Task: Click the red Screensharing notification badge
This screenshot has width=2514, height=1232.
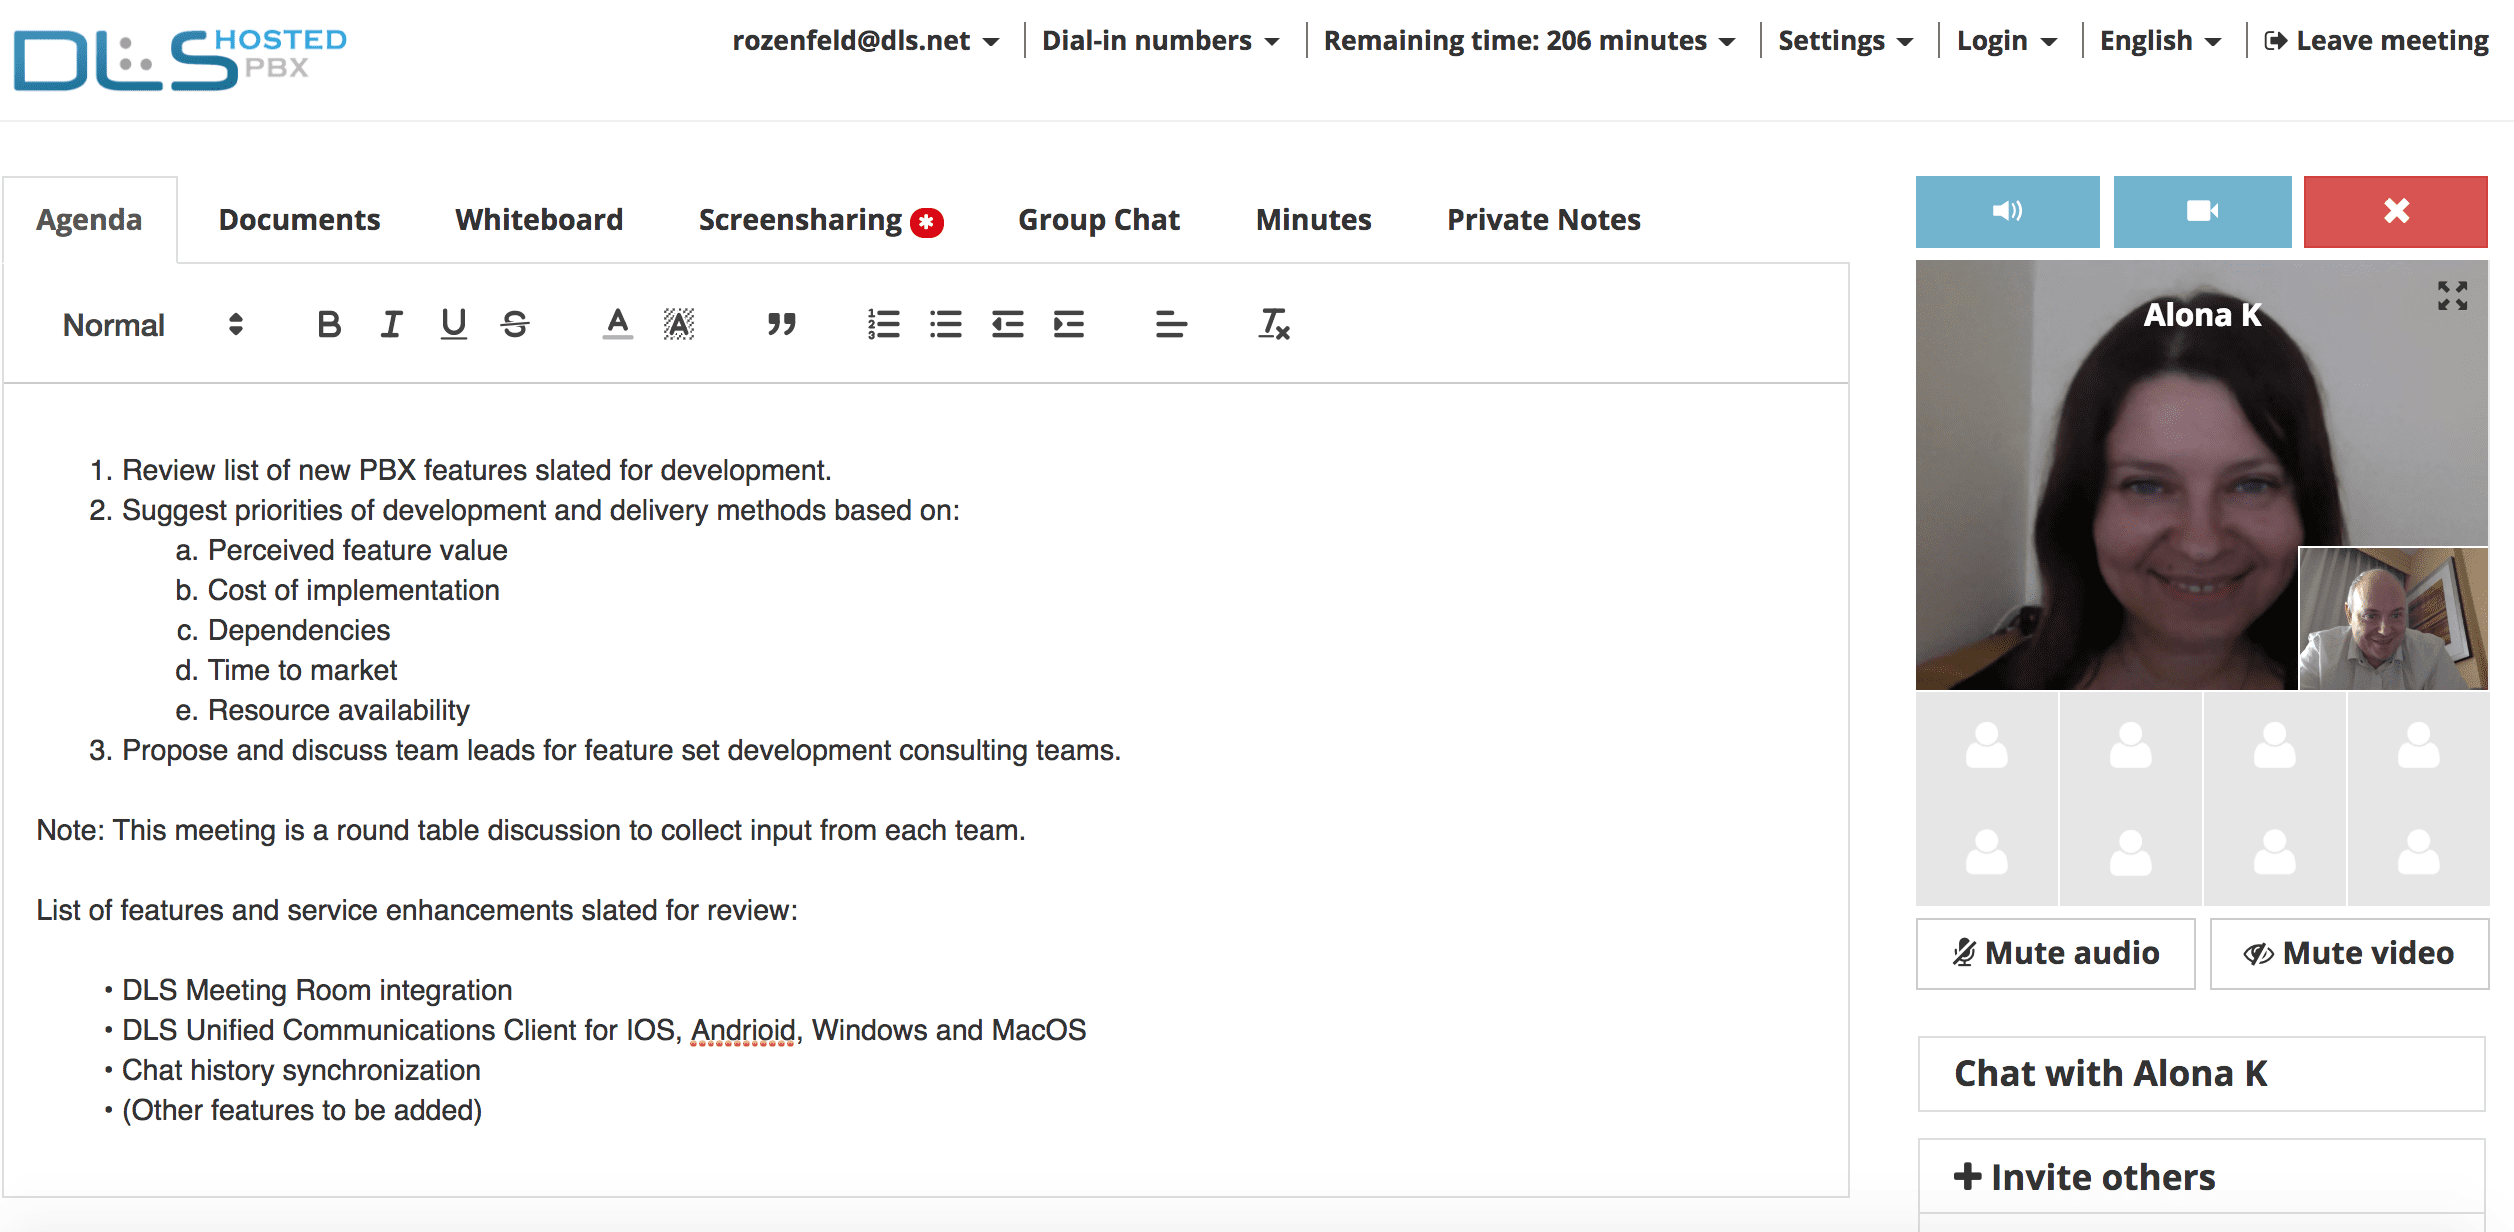Action: click(x=927, y=222)
